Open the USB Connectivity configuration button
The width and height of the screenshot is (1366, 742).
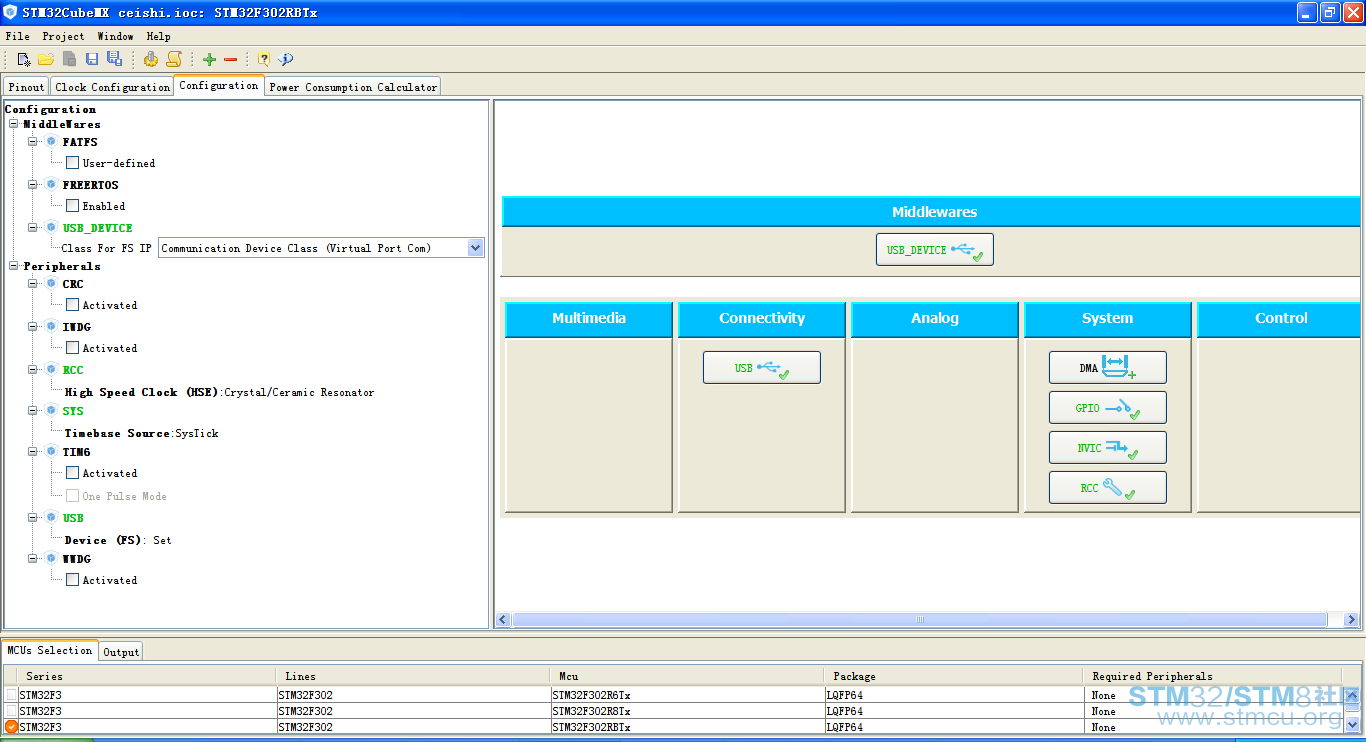[x=762, y=368]
